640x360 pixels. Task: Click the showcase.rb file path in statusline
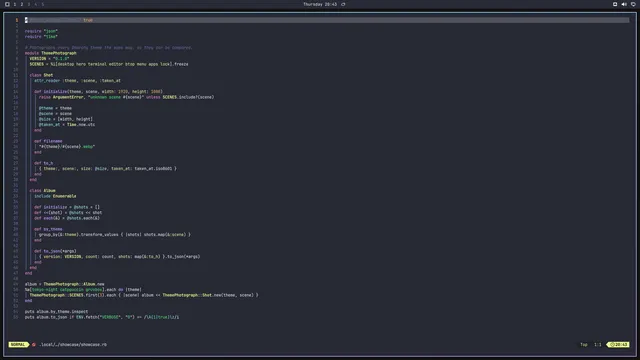73,344
